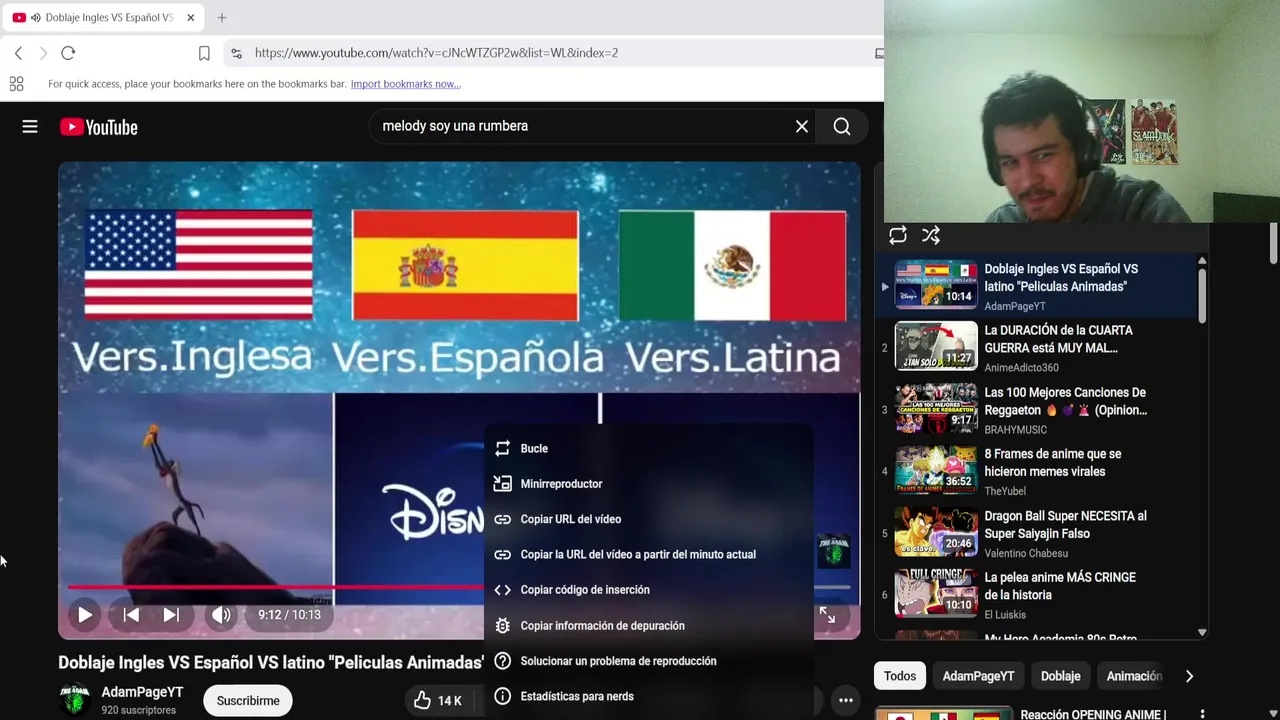Toggle playlist shuffle icon
The width and height of the screenshot is (1280, 720).
931,236
